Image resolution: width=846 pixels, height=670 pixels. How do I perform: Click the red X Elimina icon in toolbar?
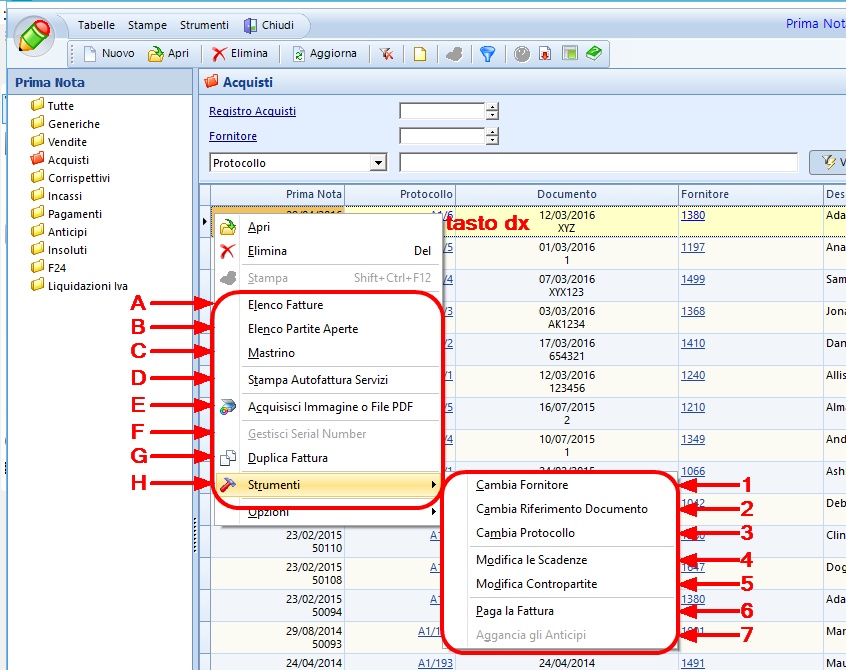tap(219, 54)
